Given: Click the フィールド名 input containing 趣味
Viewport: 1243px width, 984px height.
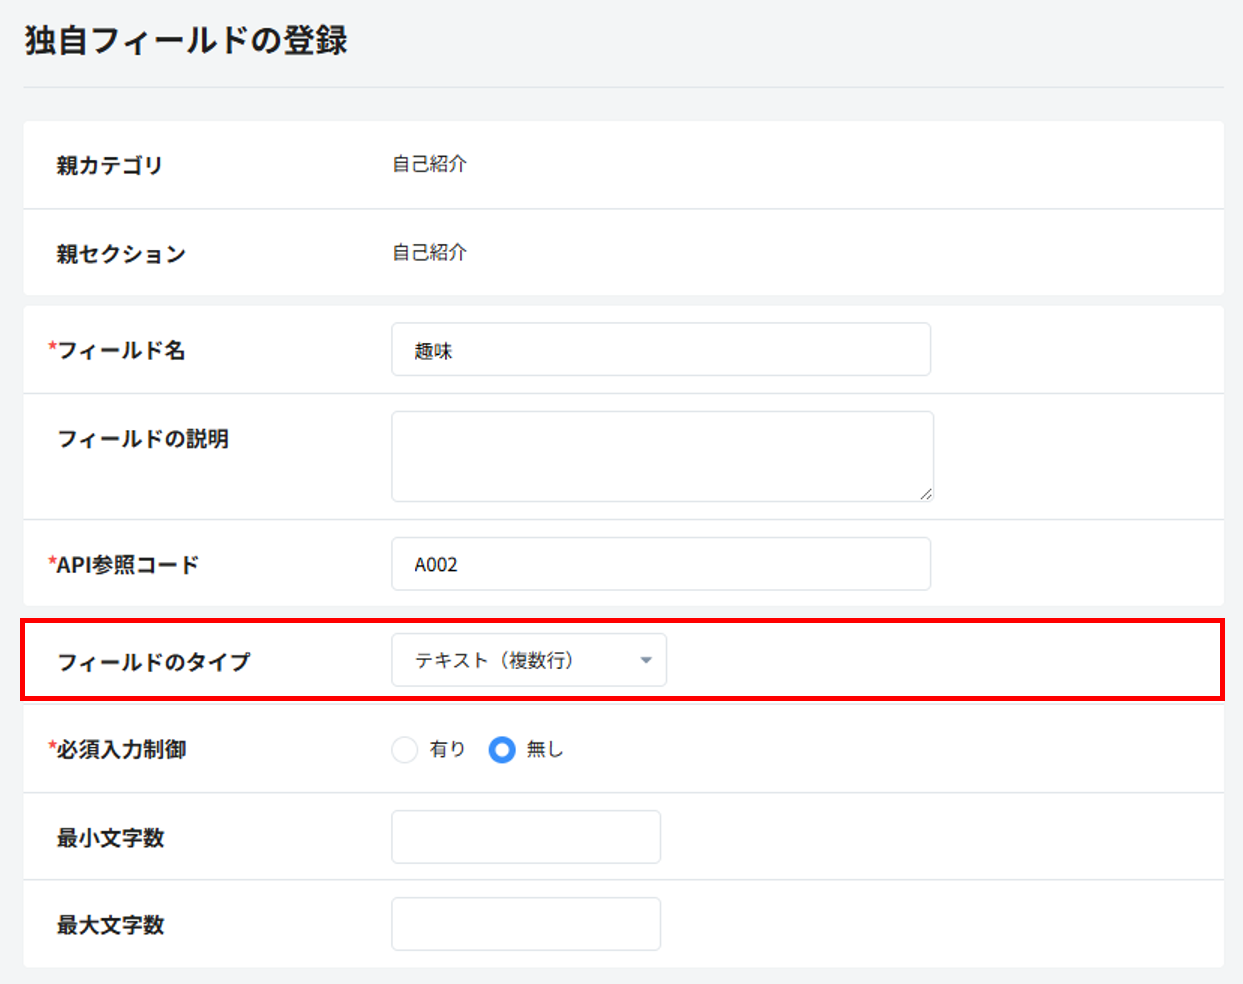Looking at the screenshot, I should [x=660, y=350].
